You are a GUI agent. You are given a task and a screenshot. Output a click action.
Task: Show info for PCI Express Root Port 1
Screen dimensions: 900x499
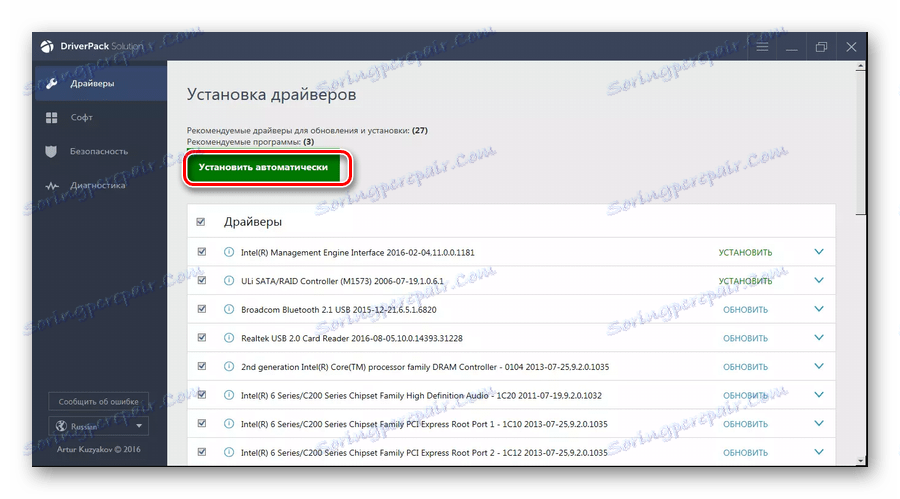coord(229,424)
